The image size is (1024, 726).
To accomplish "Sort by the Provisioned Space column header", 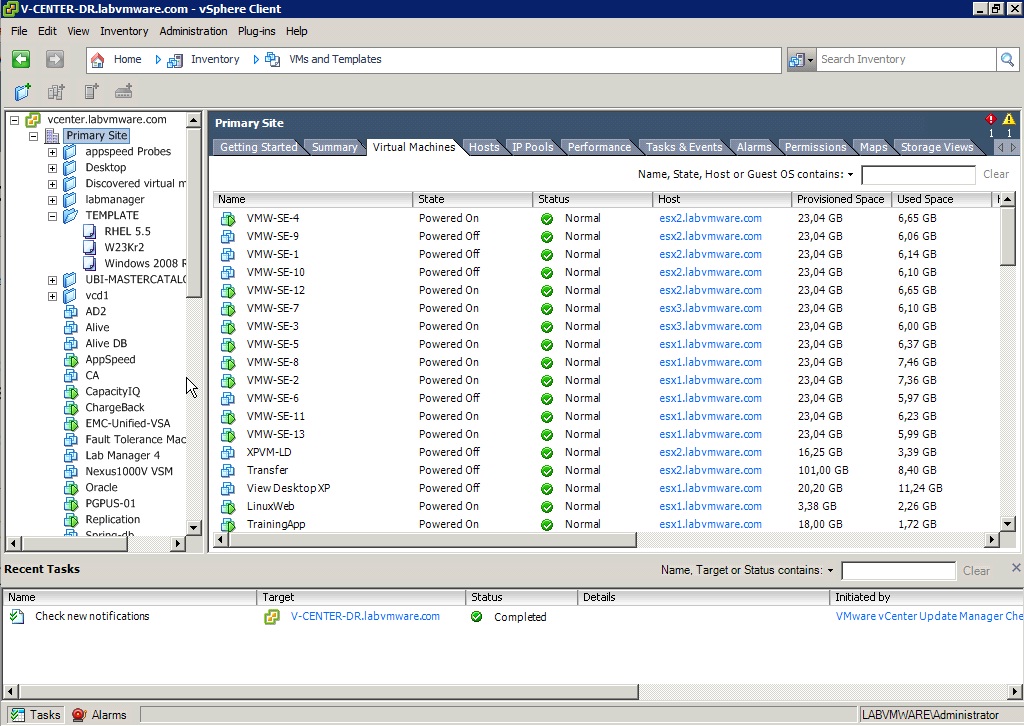I will [x=841, y=199].
